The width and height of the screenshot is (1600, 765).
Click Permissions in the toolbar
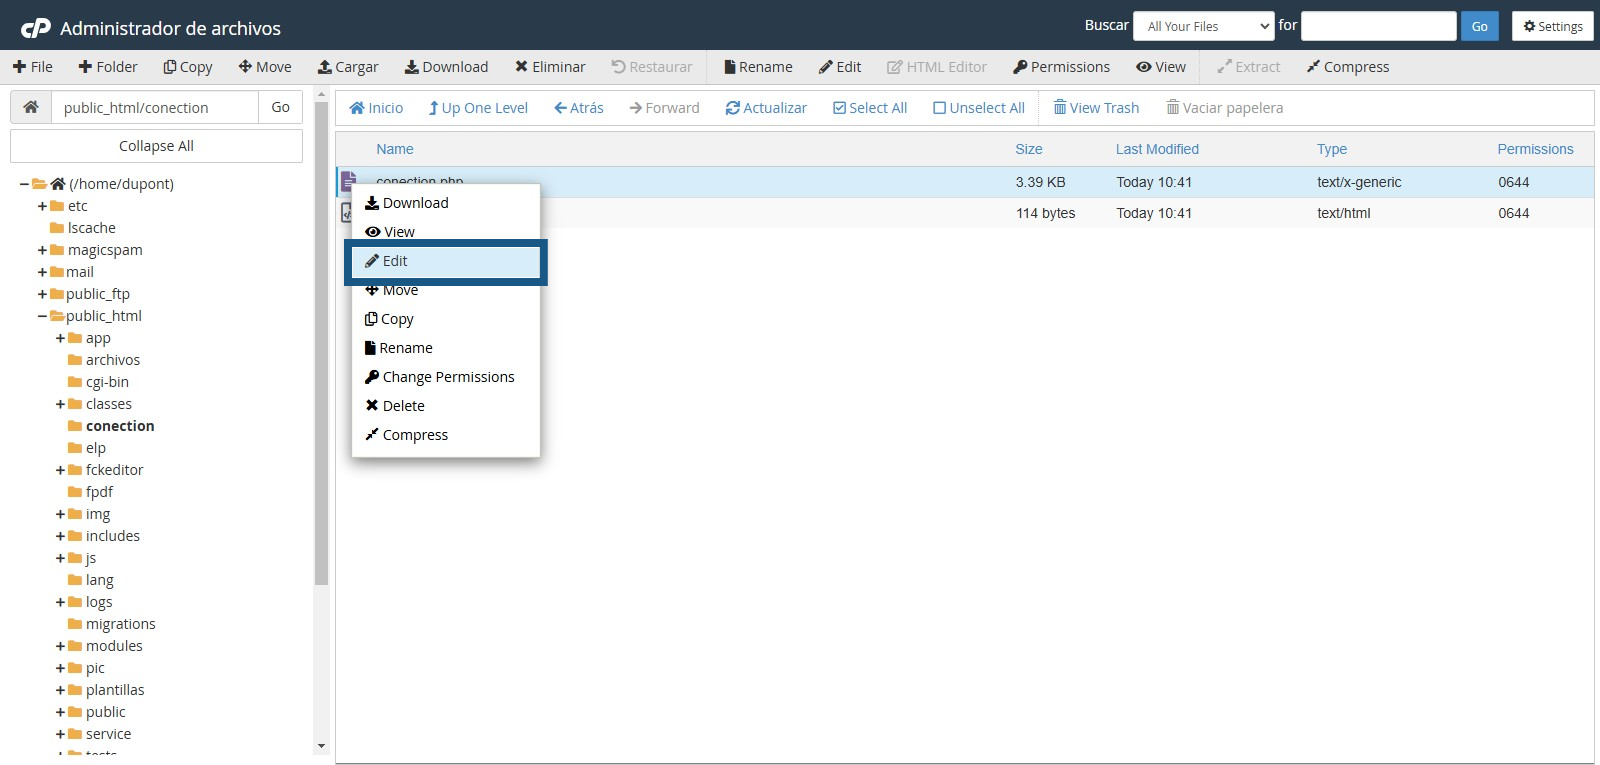tap(1061, 67)
